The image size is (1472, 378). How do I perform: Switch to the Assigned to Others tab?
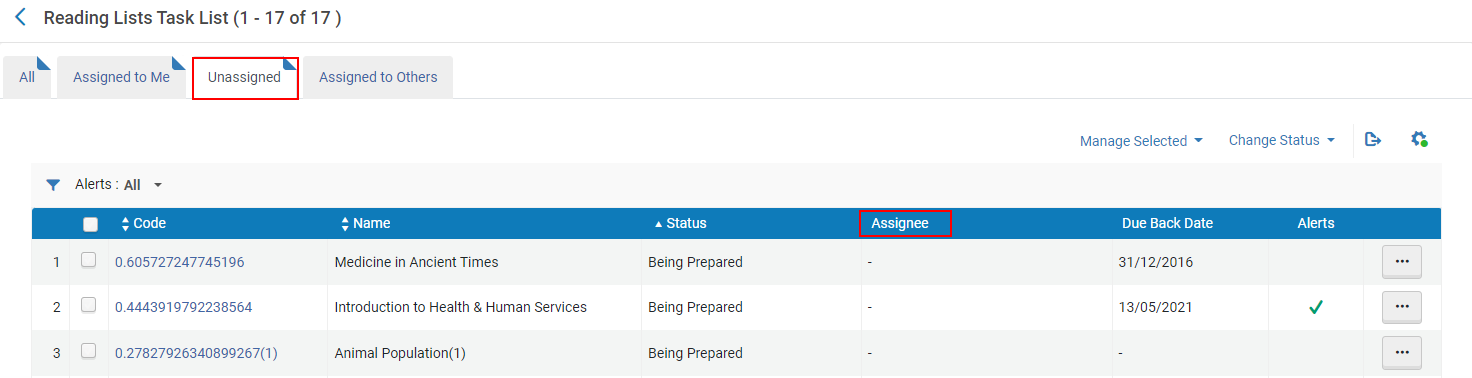pyautogui.click(x=378, y=77)
